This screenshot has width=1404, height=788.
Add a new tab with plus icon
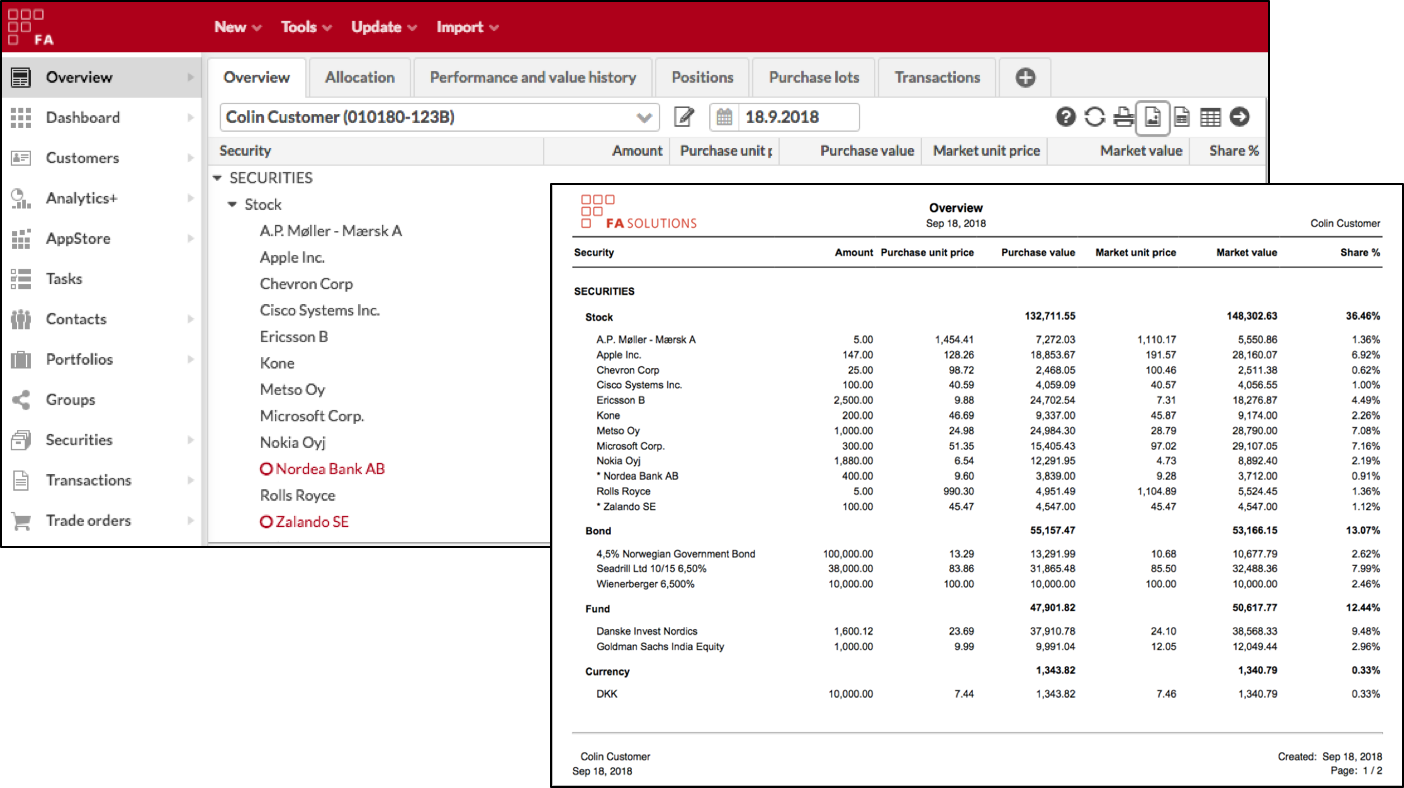coord(1025,77)
